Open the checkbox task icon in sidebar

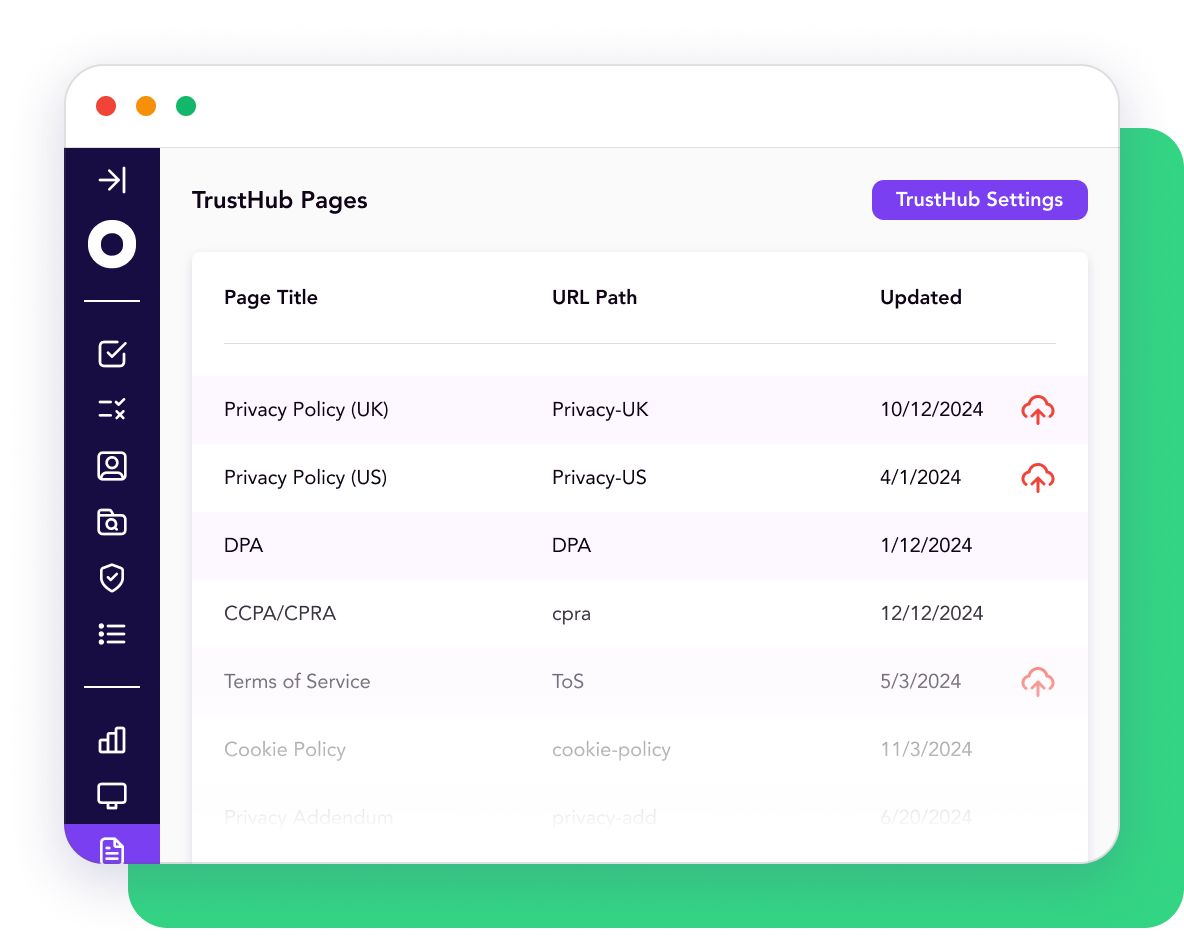pos(112,353)
